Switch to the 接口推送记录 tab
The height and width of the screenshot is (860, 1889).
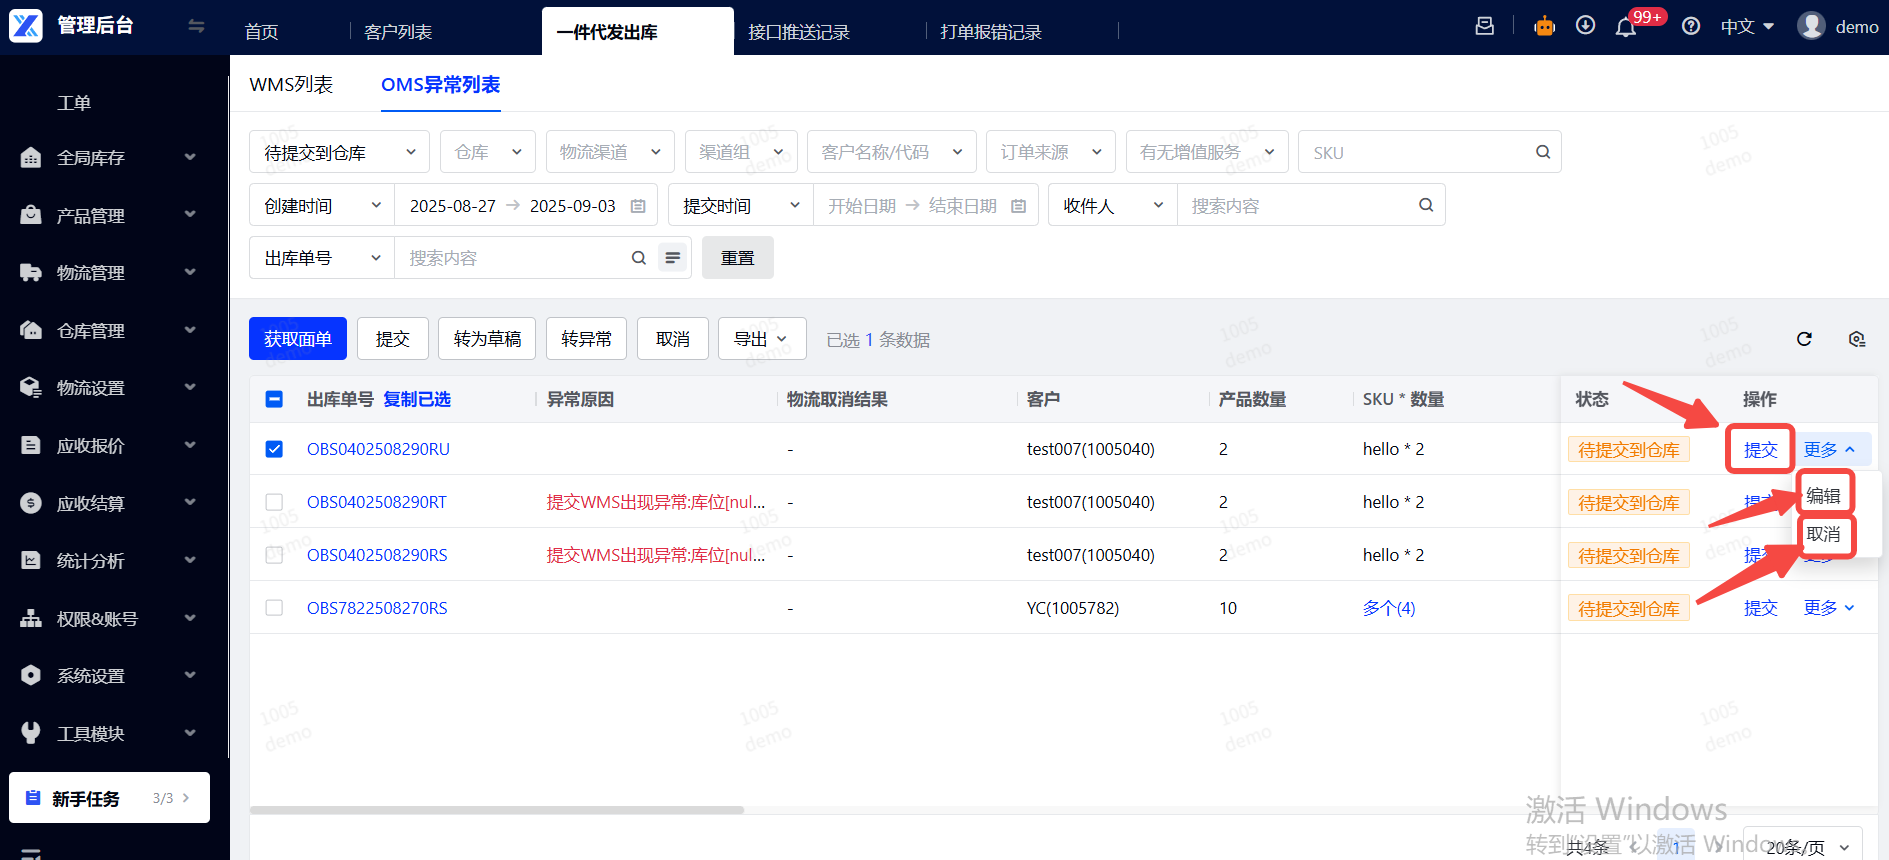pos(799,32)
